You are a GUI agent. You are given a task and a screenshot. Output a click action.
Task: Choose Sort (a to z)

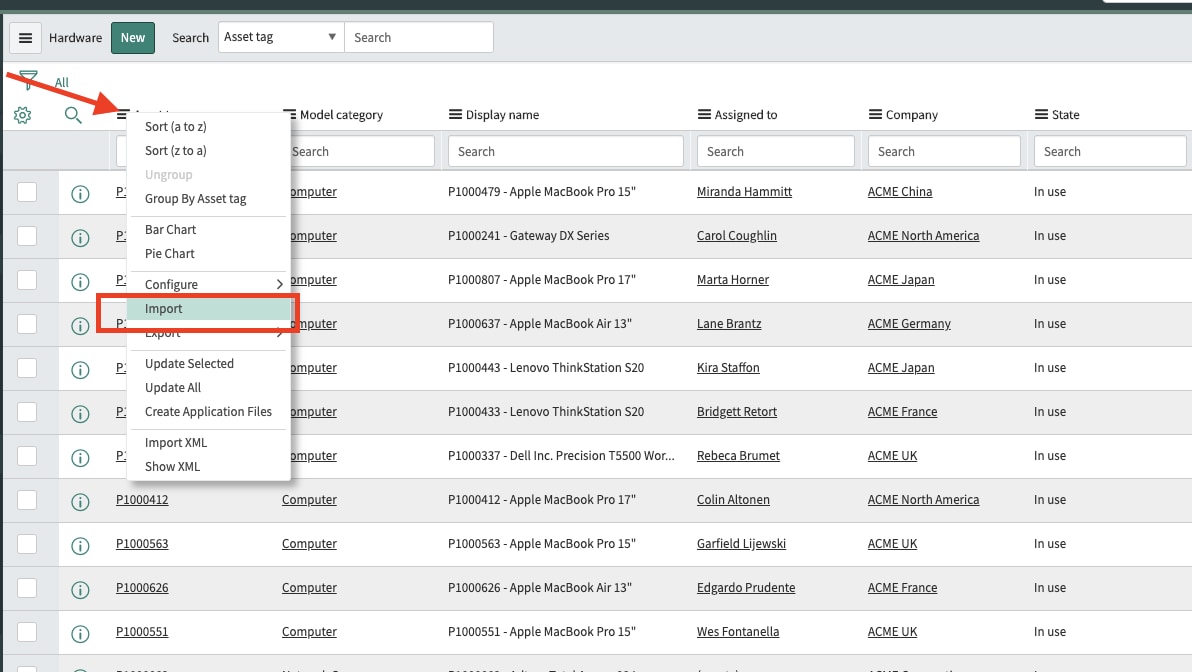coord(176,126)
